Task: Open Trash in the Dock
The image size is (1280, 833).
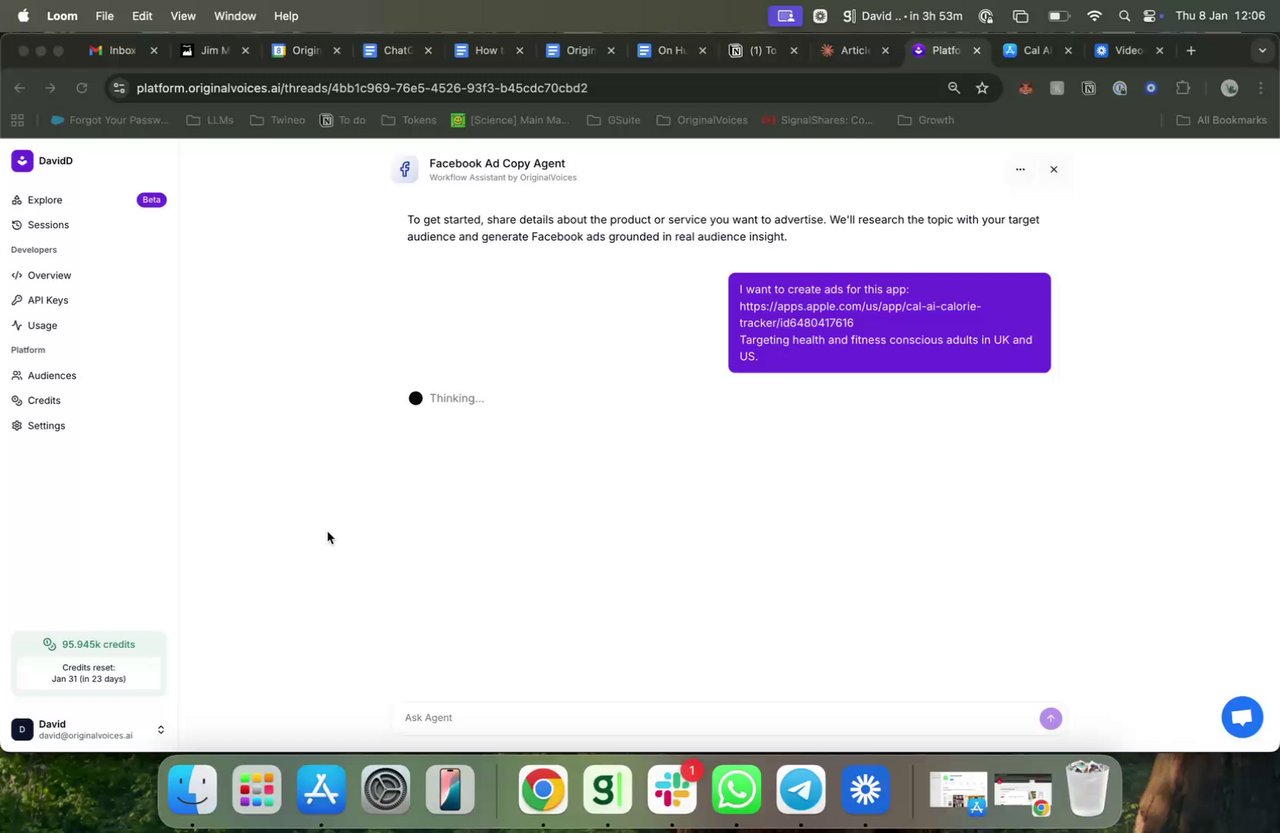Action: click(x=1086, y=788)
